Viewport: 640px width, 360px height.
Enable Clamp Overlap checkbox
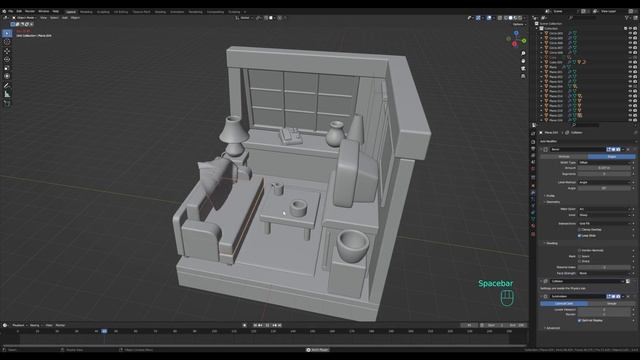click(x=579, y=230)
